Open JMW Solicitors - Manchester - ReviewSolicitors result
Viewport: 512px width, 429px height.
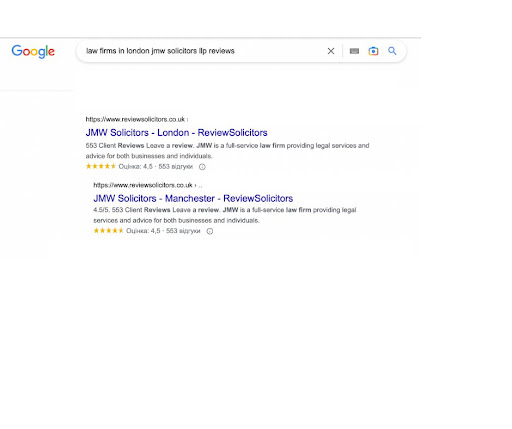coord(193,198)
